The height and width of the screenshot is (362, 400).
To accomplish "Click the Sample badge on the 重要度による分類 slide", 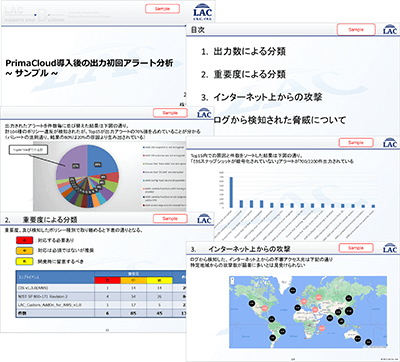I will [170, 219].
